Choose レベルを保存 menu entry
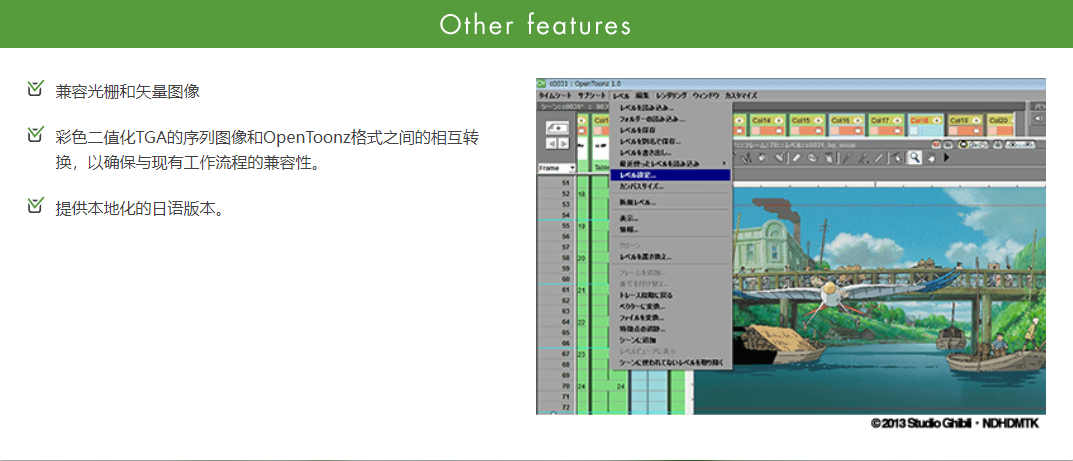The width and height of the screenshot is (1073, 461). [671, 130]
